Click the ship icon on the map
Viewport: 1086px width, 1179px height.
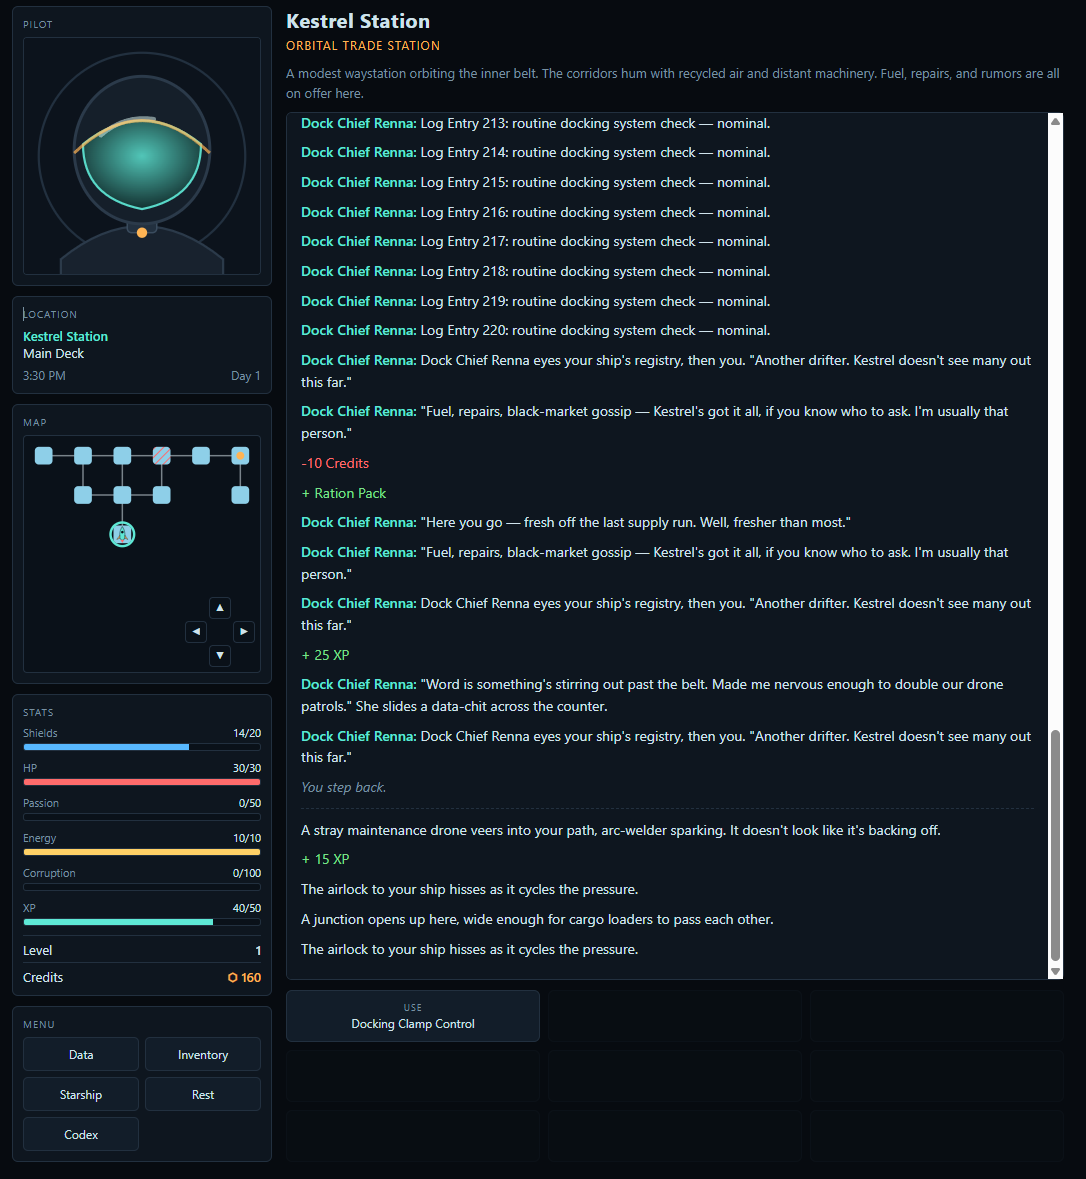tap(122, 534)
